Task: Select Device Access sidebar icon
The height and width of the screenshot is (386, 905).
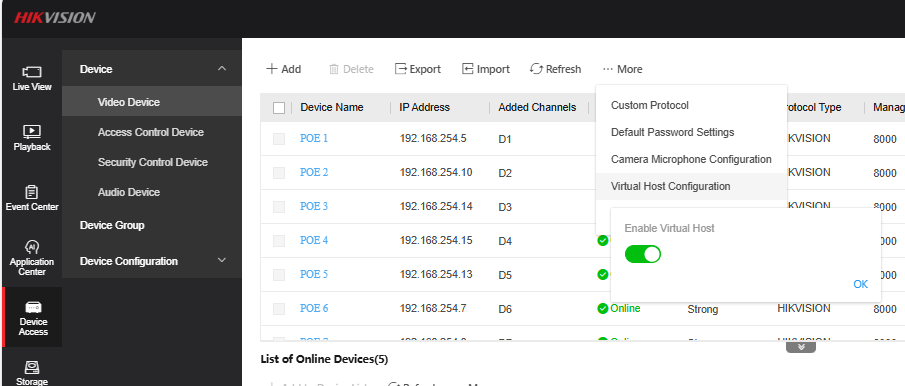Action: [33, 307]
